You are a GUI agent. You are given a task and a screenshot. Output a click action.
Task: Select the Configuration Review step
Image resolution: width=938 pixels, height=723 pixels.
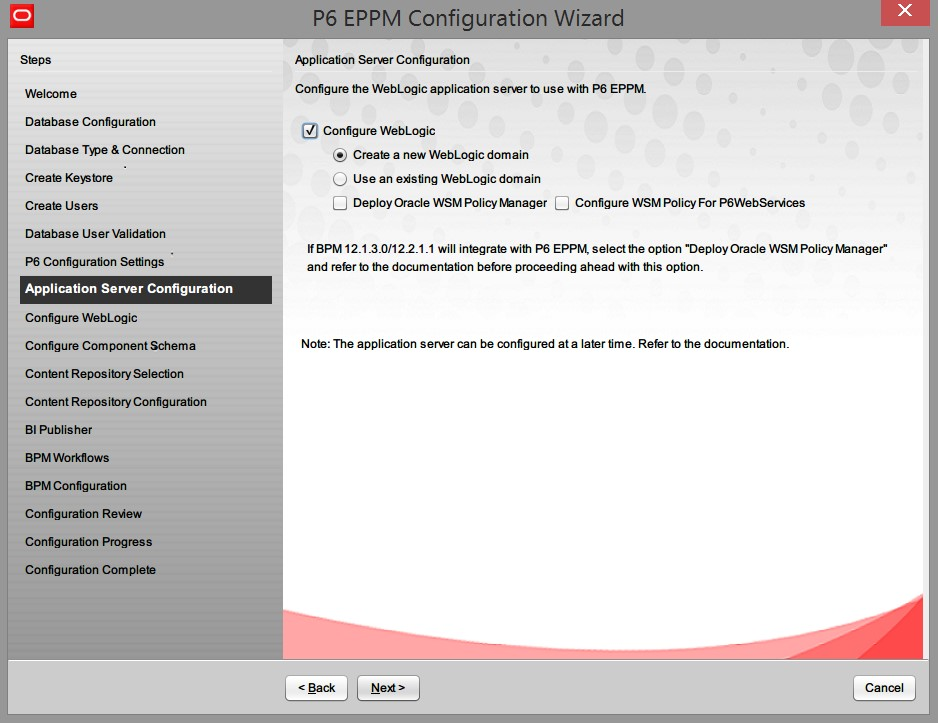[x=83, y=514]
